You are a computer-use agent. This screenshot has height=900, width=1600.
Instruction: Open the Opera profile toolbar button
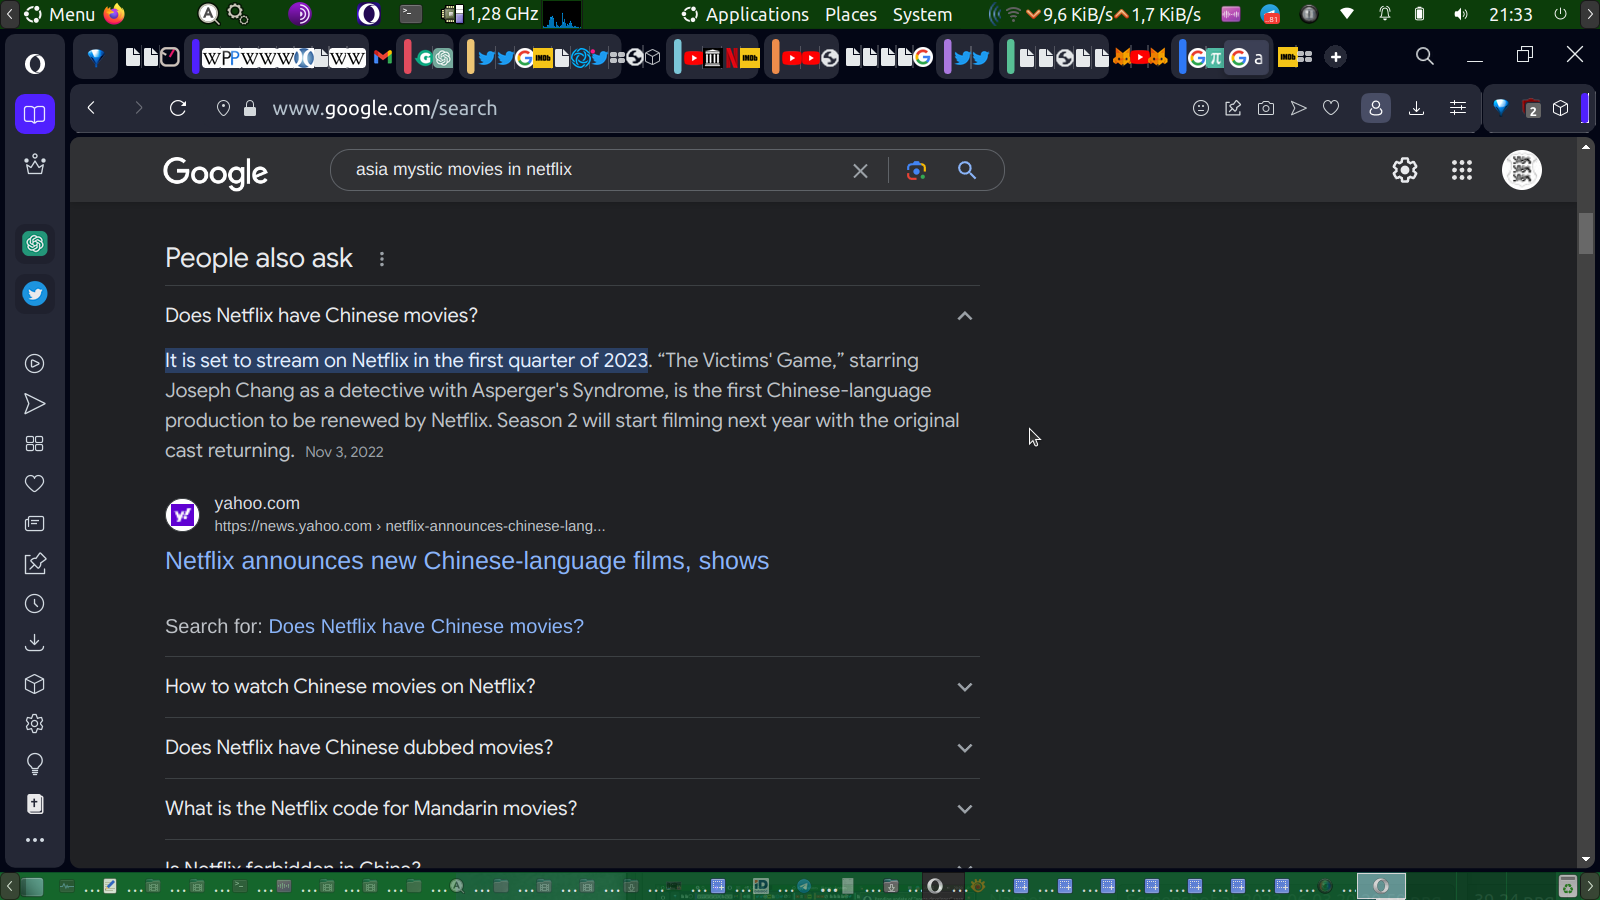pyautogui.click(x=1376, y=108)
